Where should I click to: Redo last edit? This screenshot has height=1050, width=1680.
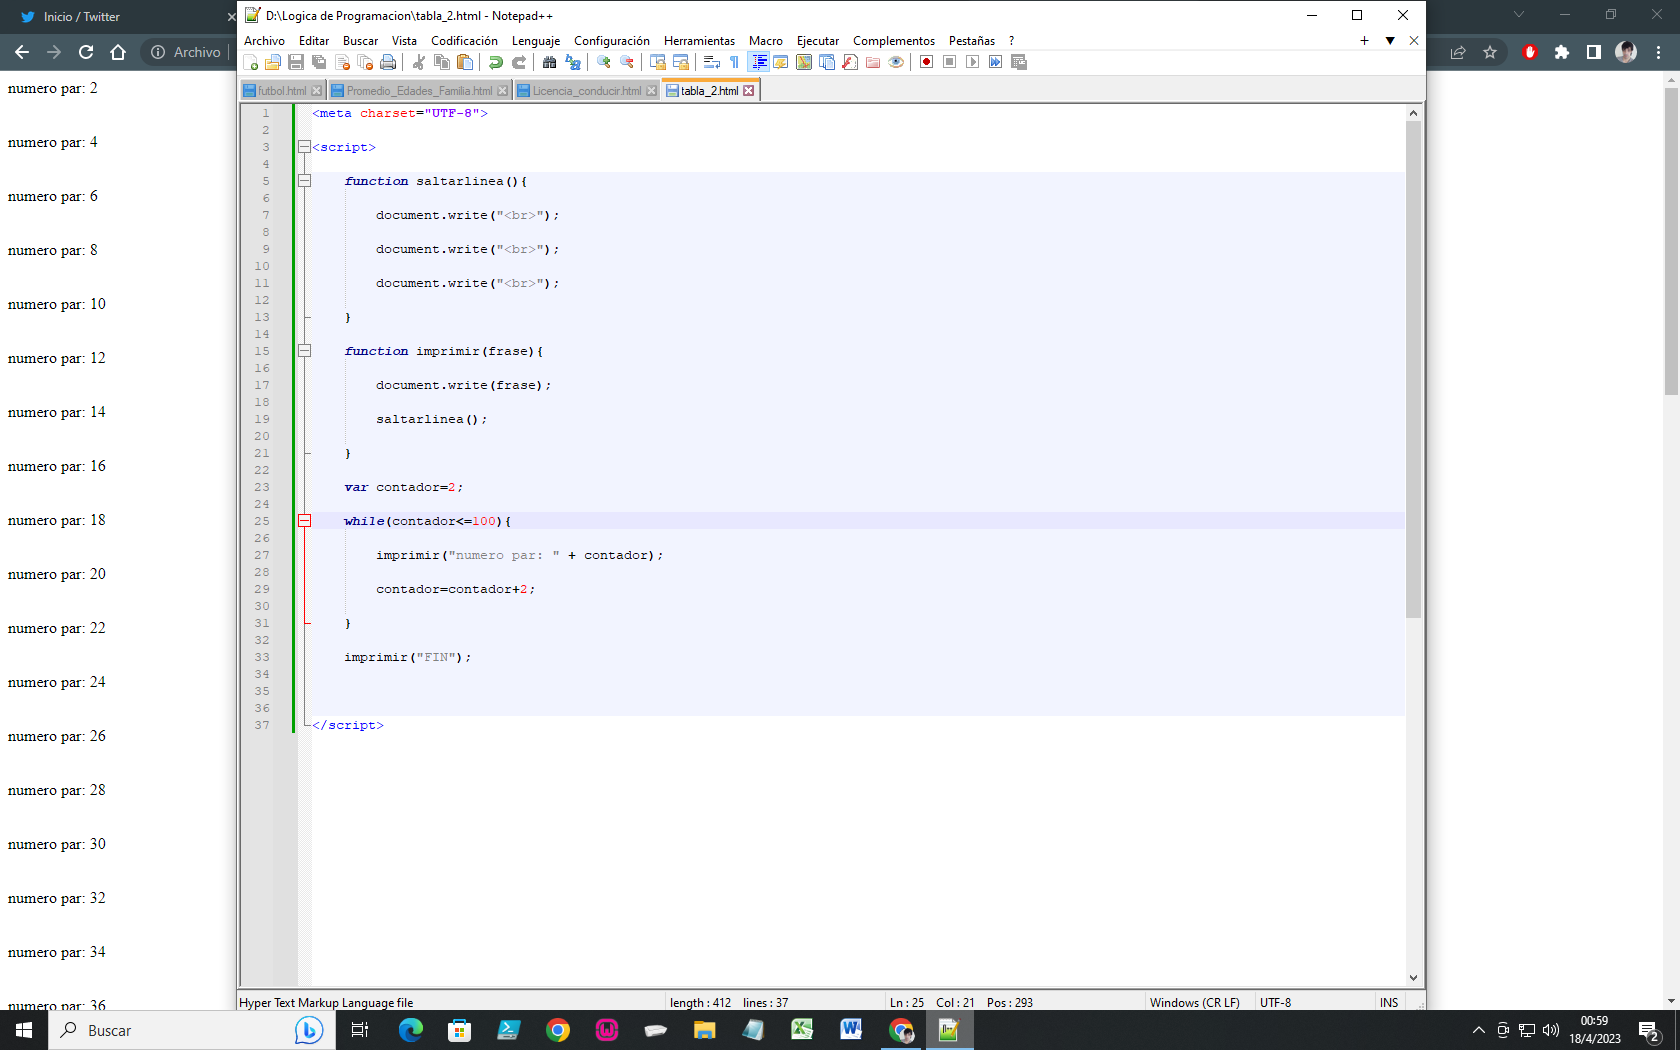click(519, 62)
